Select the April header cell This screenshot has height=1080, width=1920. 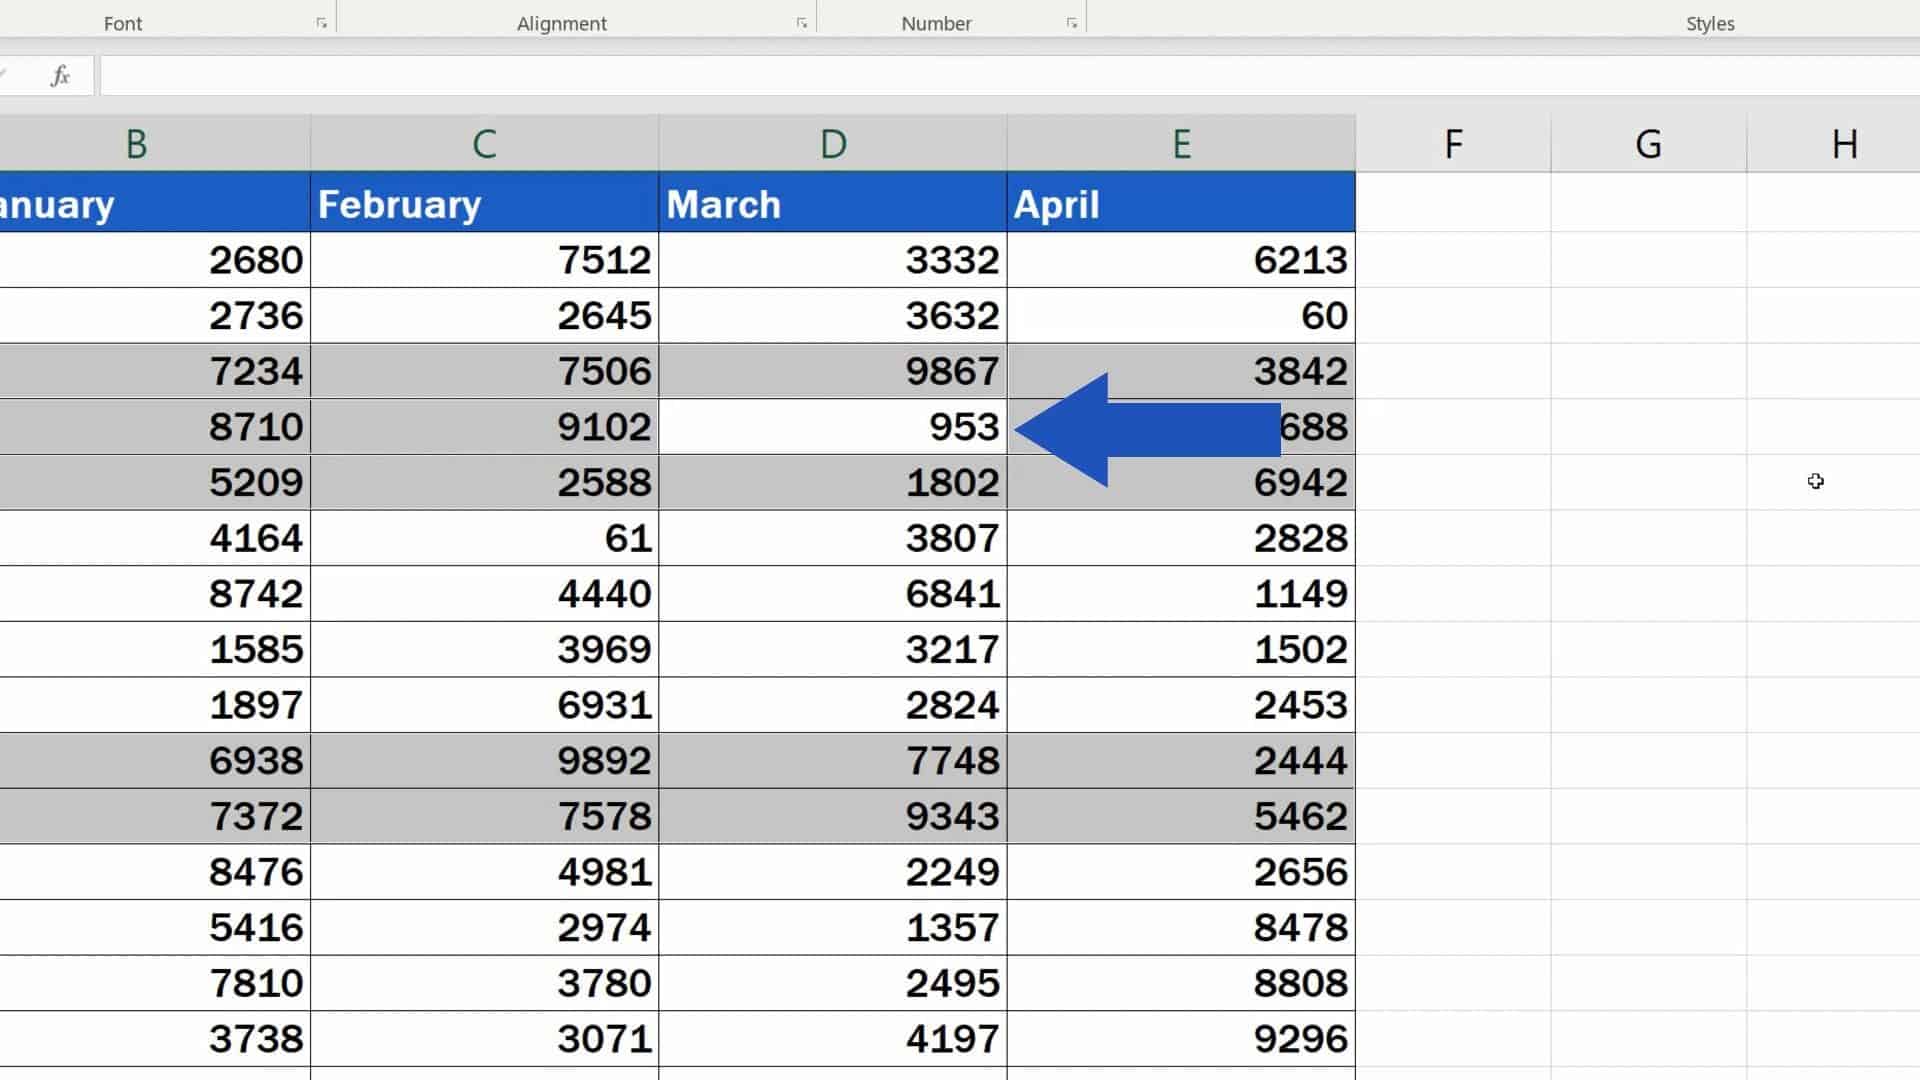(1180, 203)
